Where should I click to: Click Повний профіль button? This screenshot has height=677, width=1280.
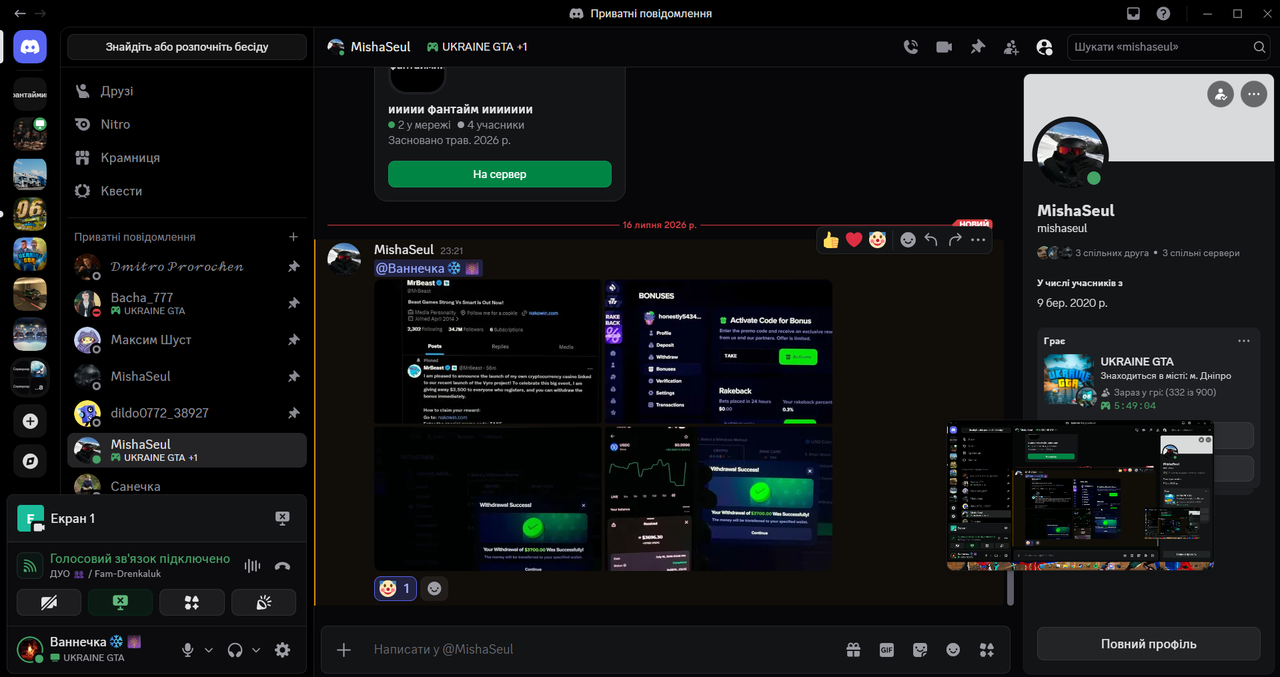tap(1148, 644)
